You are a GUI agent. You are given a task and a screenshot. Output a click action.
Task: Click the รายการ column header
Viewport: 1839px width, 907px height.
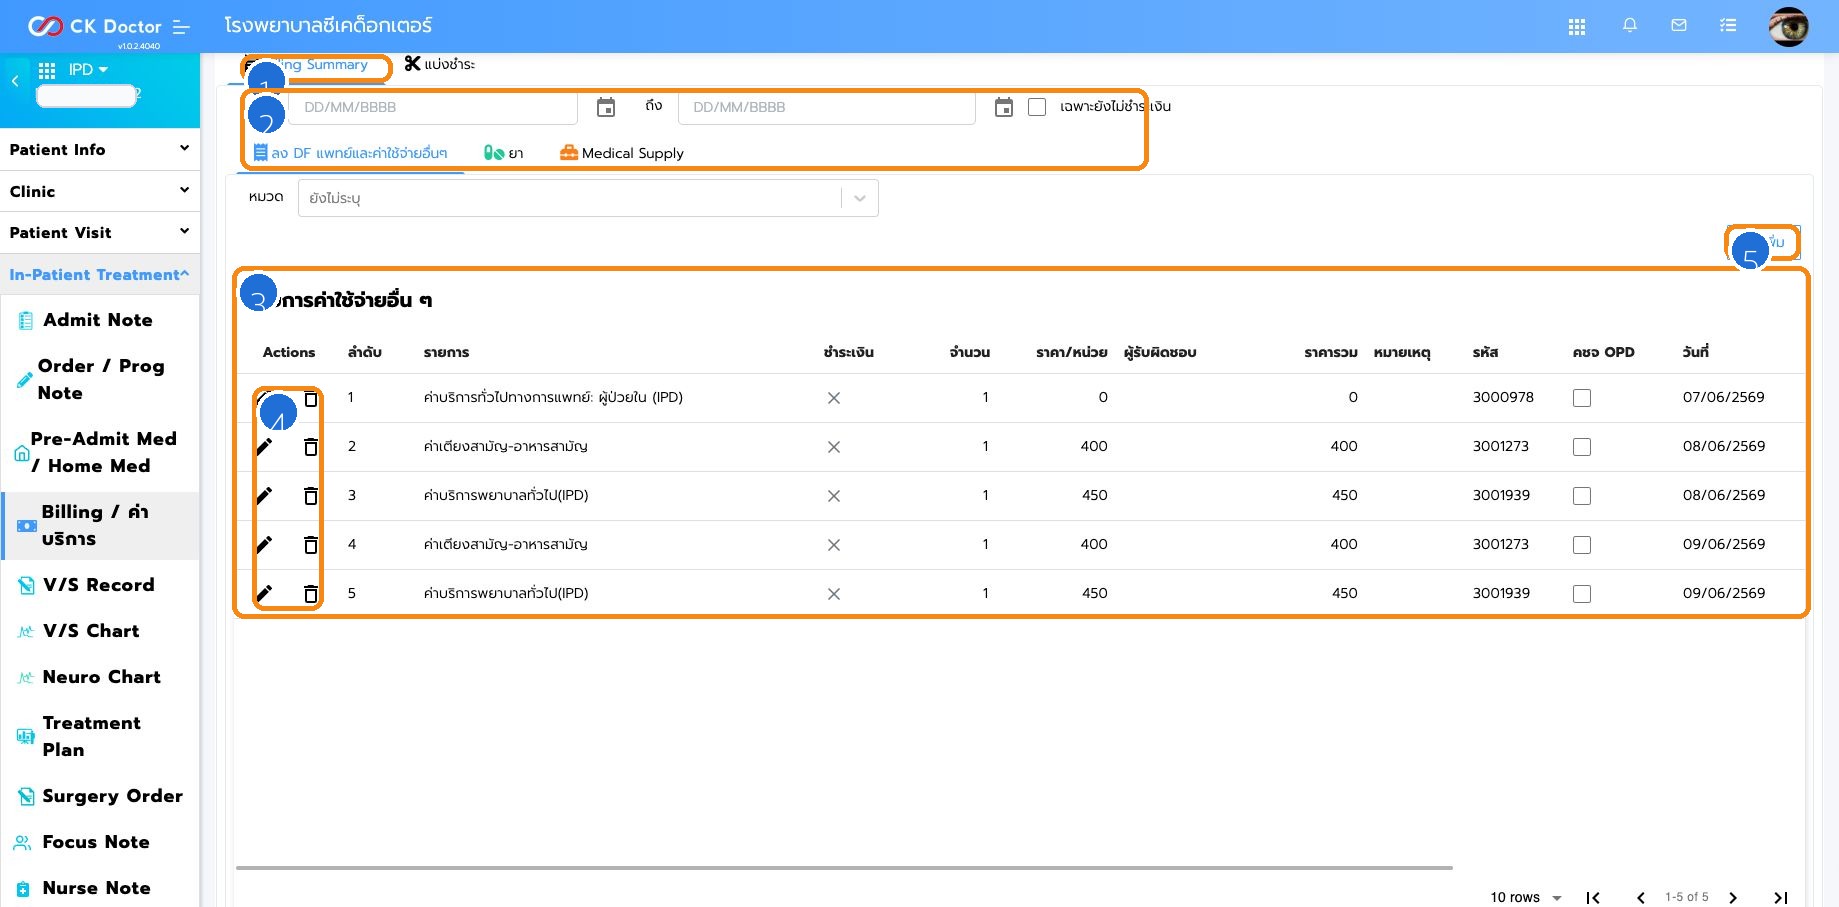pyautogui.click(x=446, y=352)
